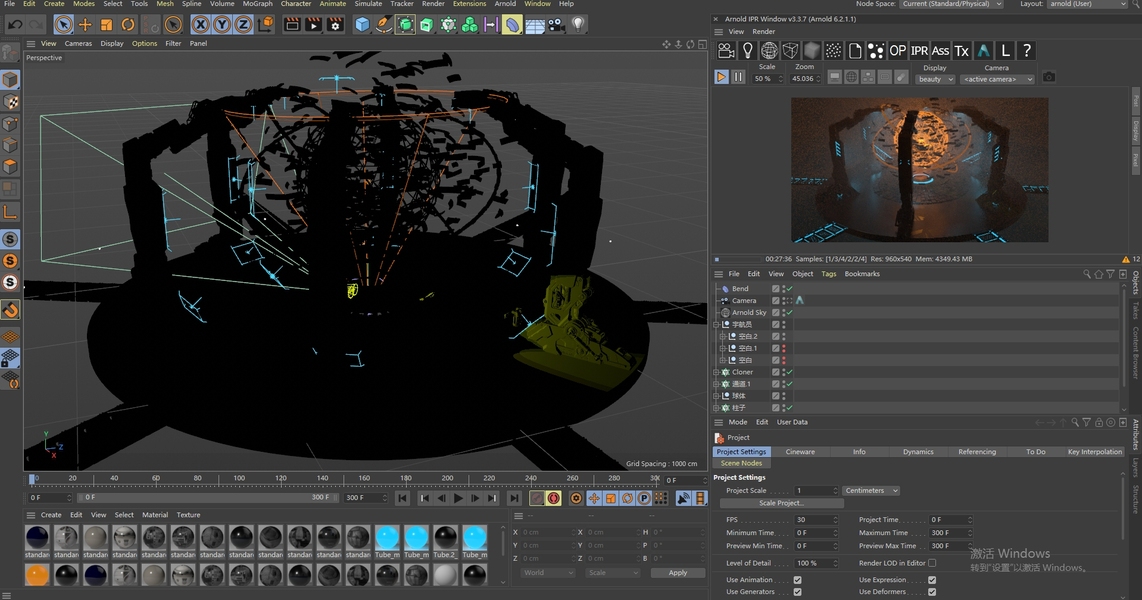Toggle Y axis lock button

[222, 25]
